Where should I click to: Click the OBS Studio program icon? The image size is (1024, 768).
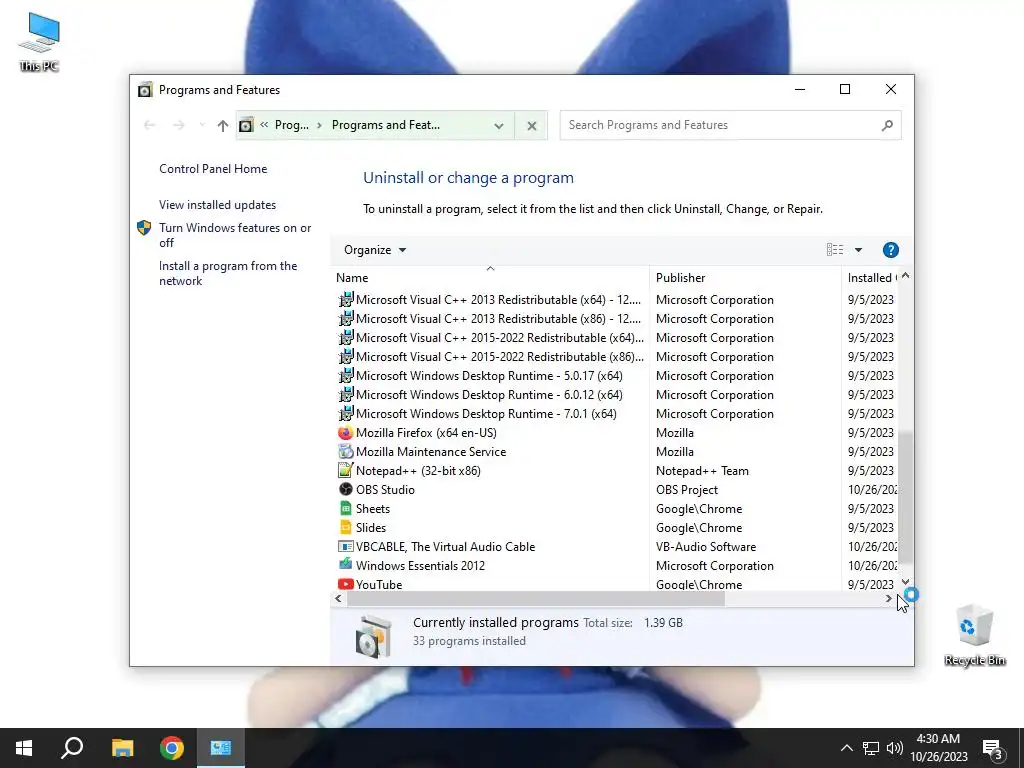click(345, 490)
